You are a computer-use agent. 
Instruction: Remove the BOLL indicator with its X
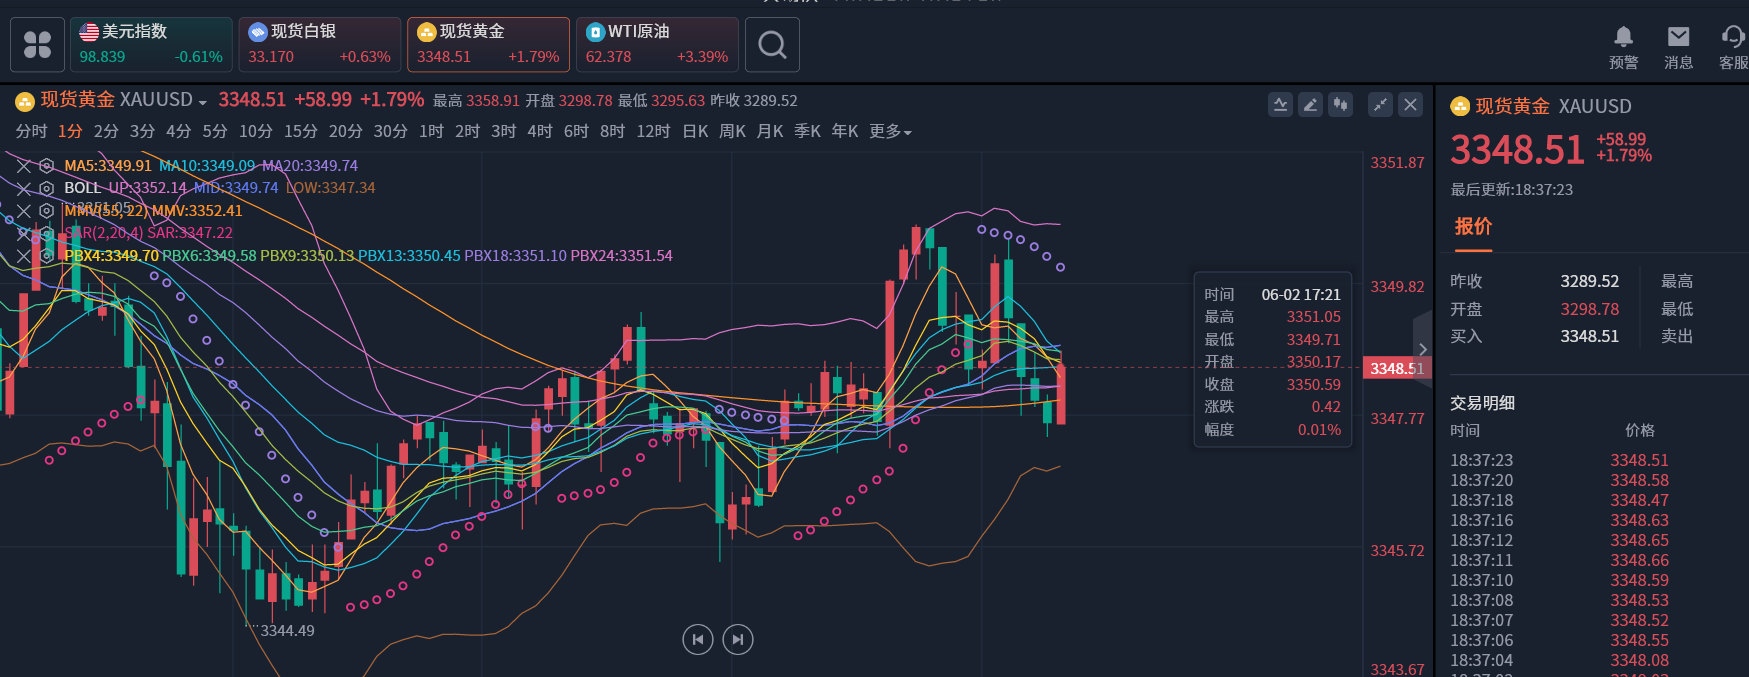click(24, 188)
